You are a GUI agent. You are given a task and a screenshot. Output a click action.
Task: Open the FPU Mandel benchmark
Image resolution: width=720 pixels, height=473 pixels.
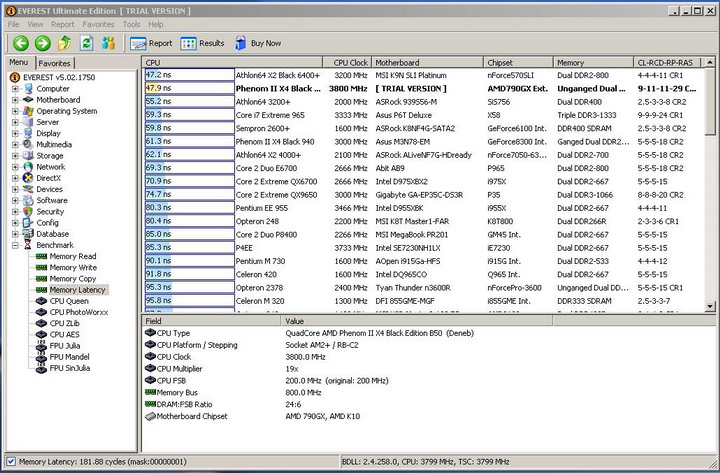pos(63,357)
